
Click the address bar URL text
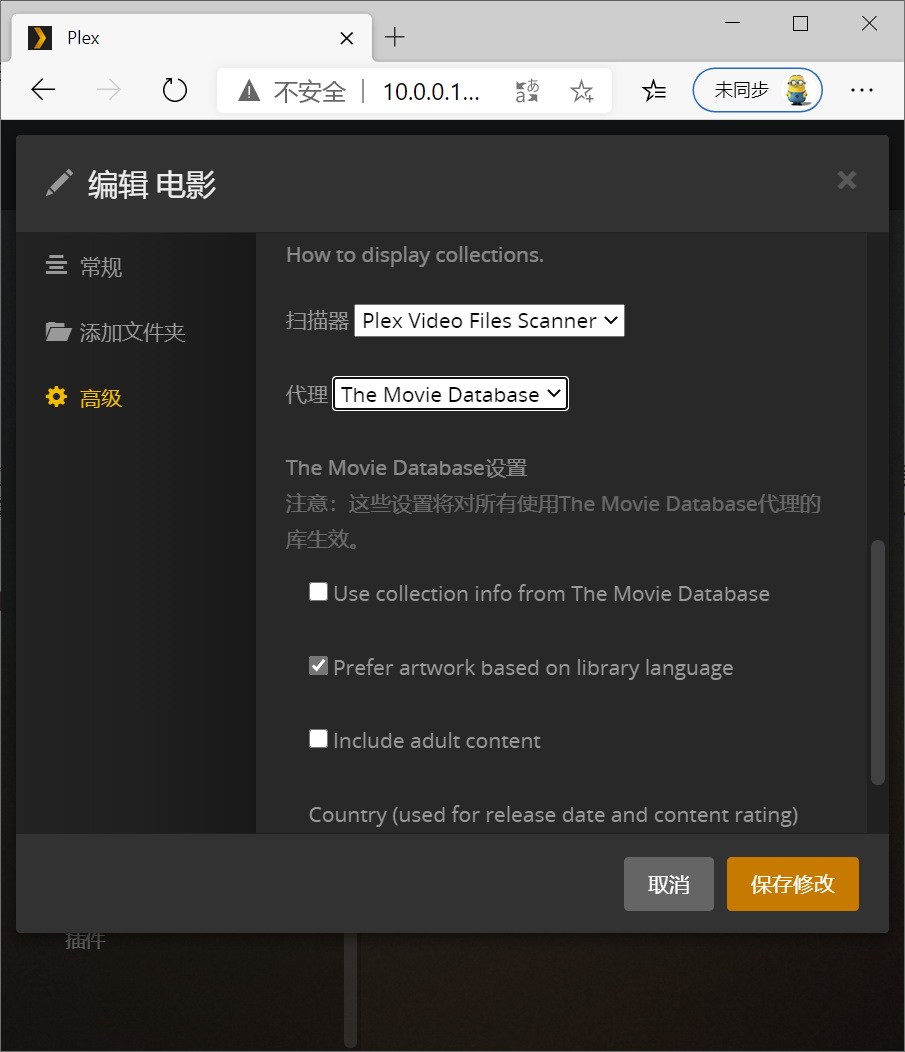(x=431, y=91)
